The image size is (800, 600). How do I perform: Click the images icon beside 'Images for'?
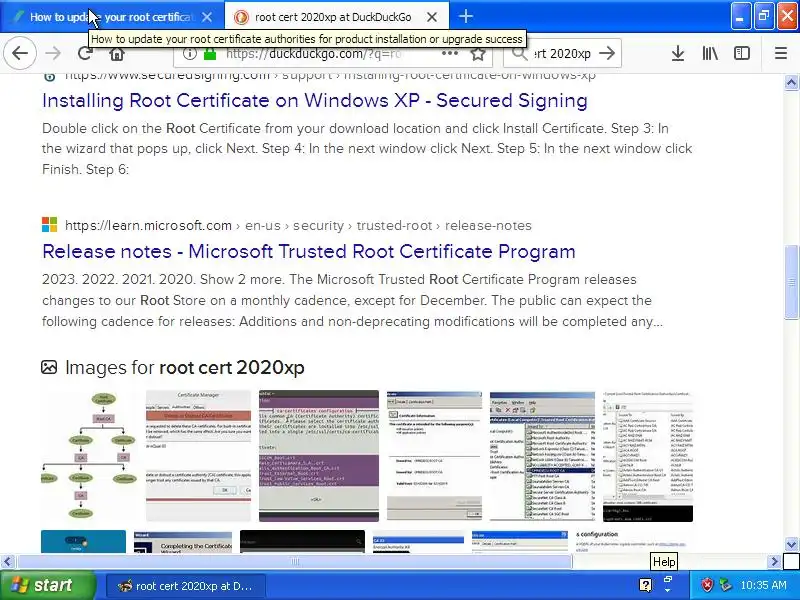coord(49,367)
